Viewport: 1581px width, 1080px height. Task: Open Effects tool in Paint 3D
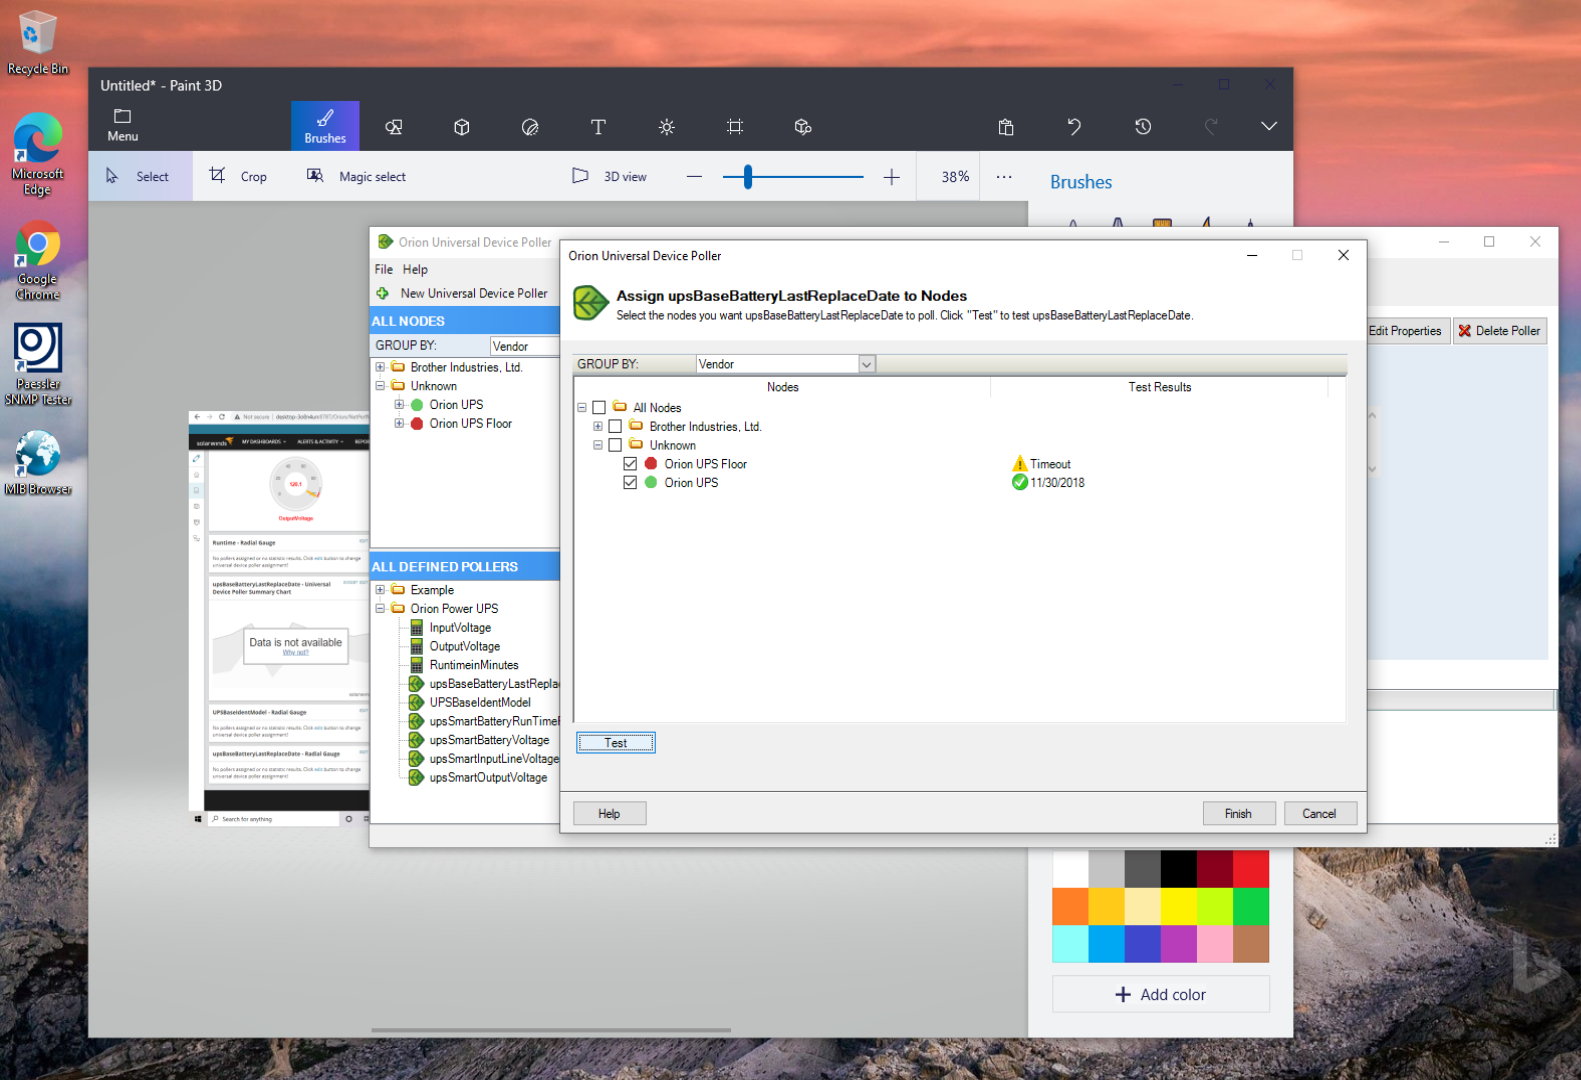click(667, 127)
